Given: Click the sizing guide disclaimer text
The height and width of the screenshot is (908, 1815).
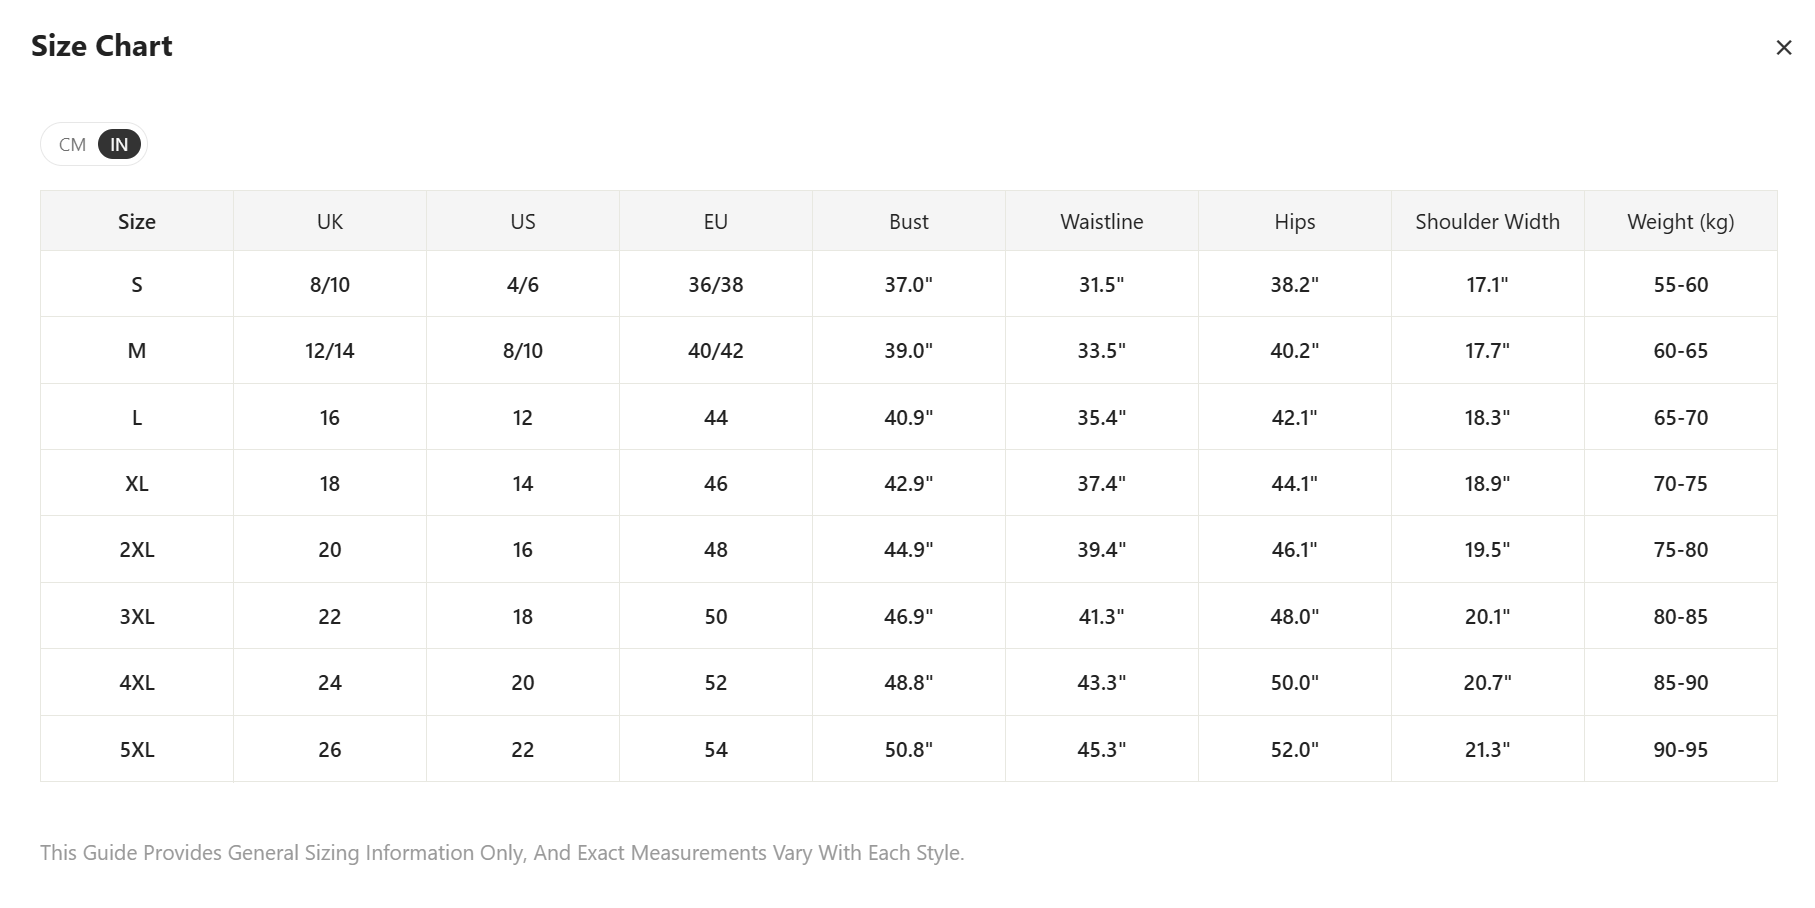Looking at the screenshot, I should tap(502, 853).
